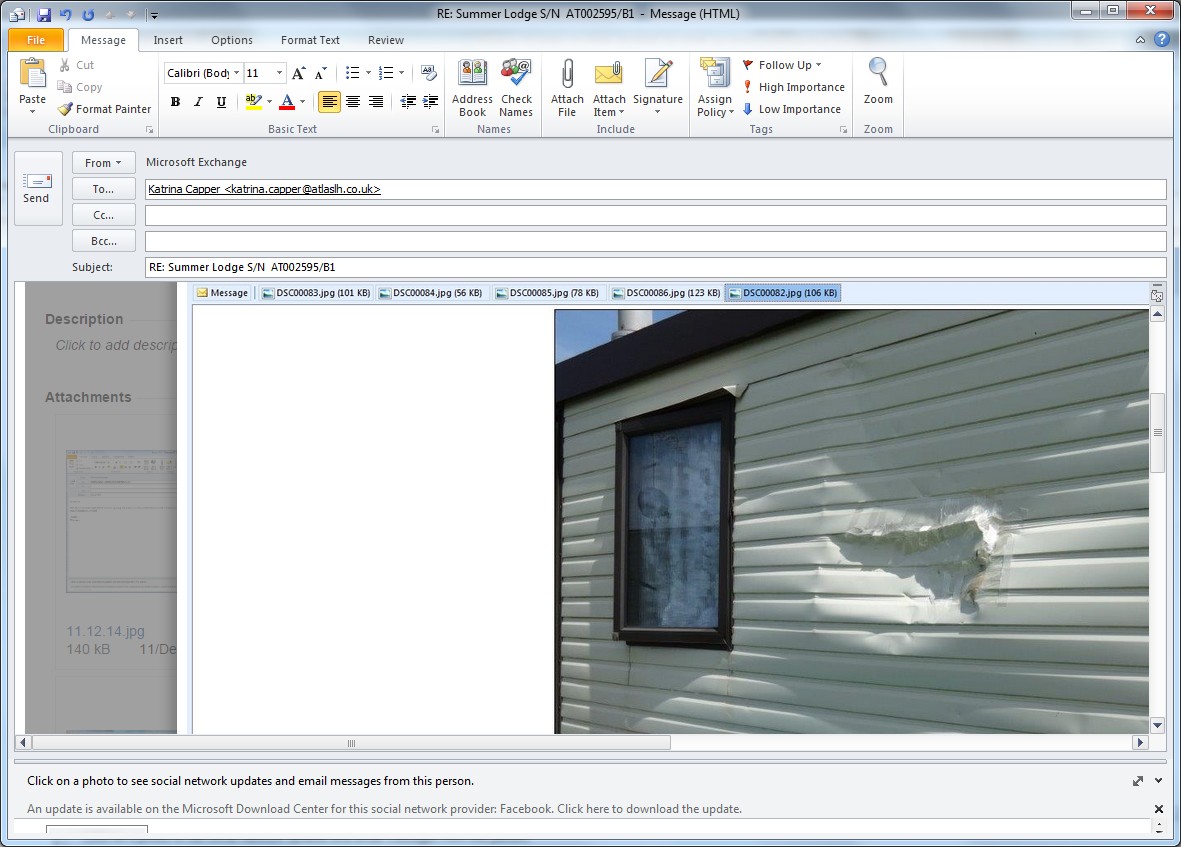Center the text
Image resolution: width=1181 pixels, height=847 pixels.
tap(352, 102)
